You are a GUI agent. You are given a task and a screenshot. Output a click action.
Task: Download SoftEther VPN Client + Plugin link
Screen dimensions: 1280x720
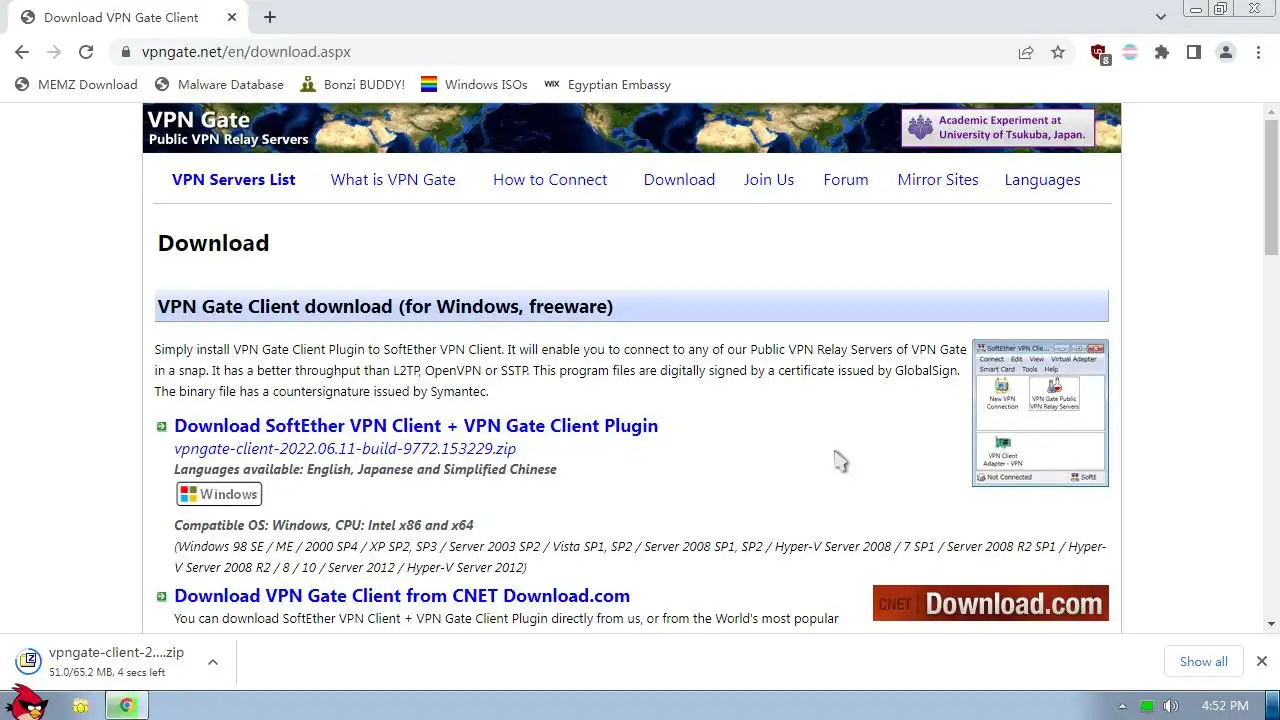[x=416, y=426]
